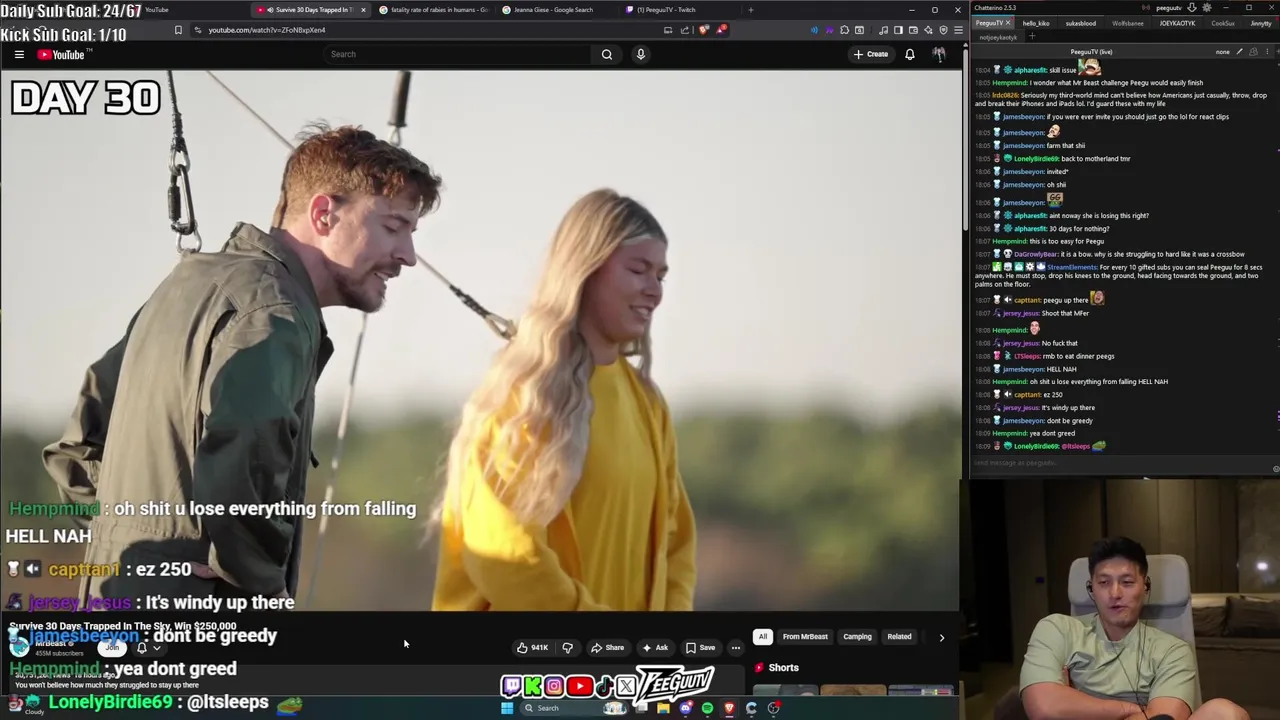Click the YouTube search magnifier button
Screen dimensions: 1280x720
coord(607,54)
